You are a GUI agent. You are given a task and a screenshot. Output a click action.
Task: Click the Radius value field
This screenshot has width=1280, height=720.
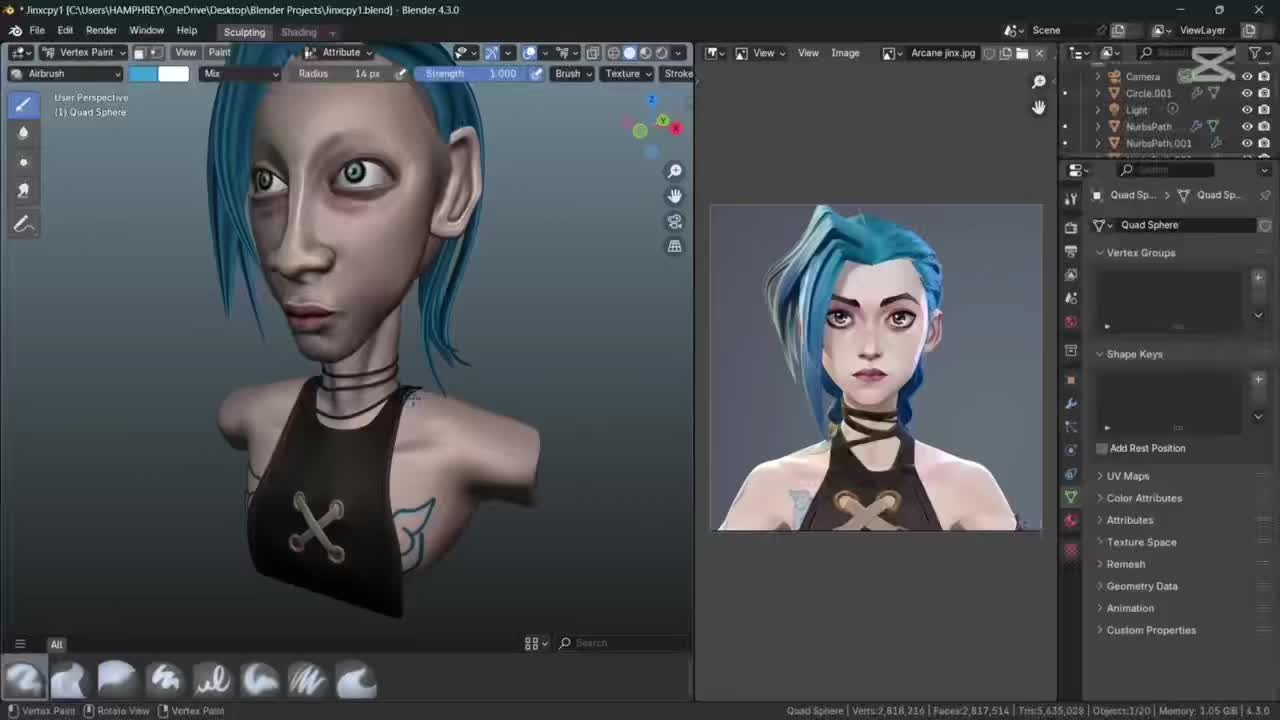338,73
